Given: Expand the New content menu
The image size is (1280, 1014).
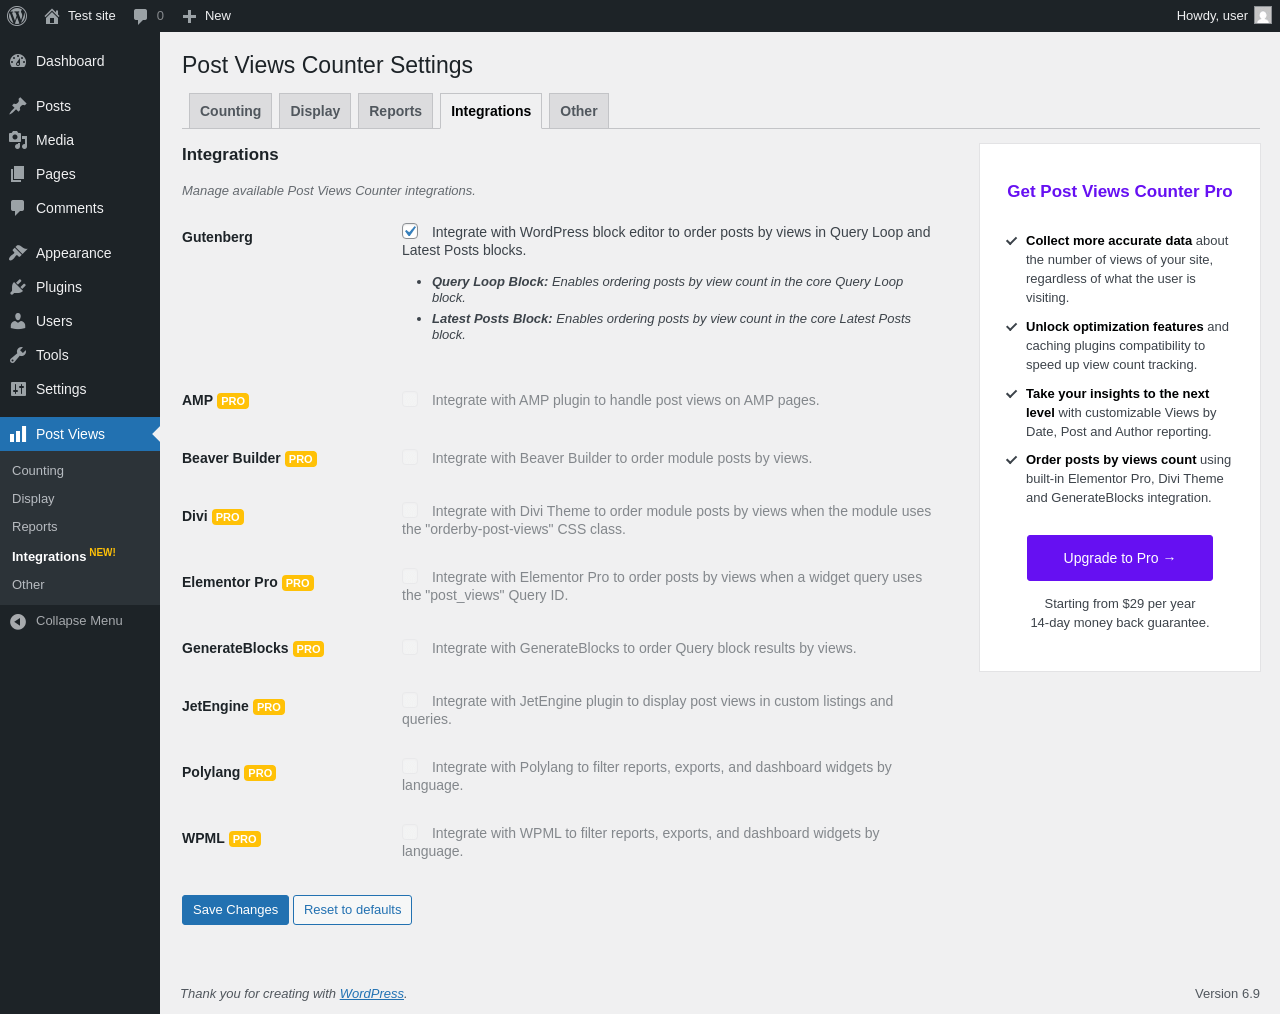Looking at the screenshot, I should 207,16.
